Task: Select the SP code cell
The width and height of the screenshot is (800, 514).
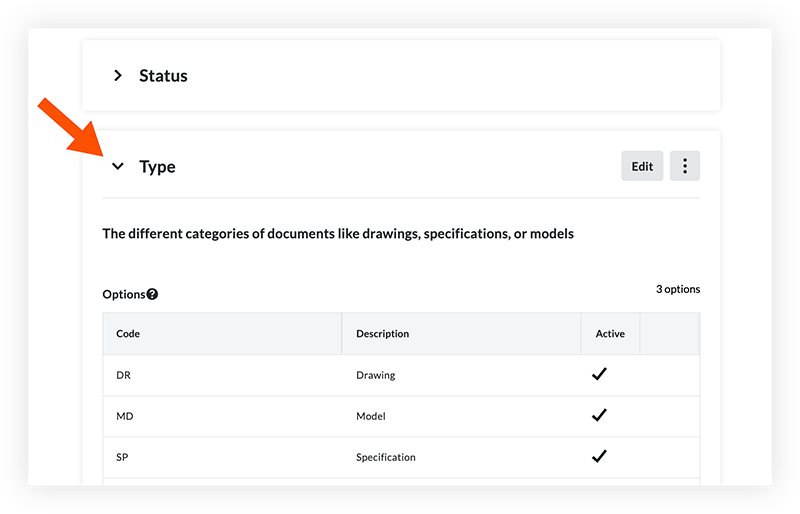Action: [124, 458]
